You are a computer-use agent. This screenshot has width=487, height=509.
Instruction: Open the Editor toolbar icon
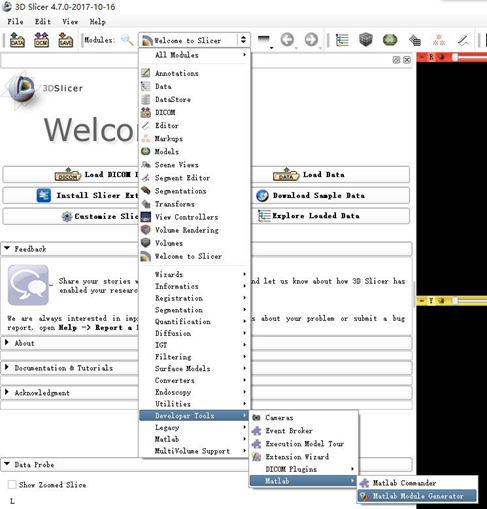pos(463,40)
